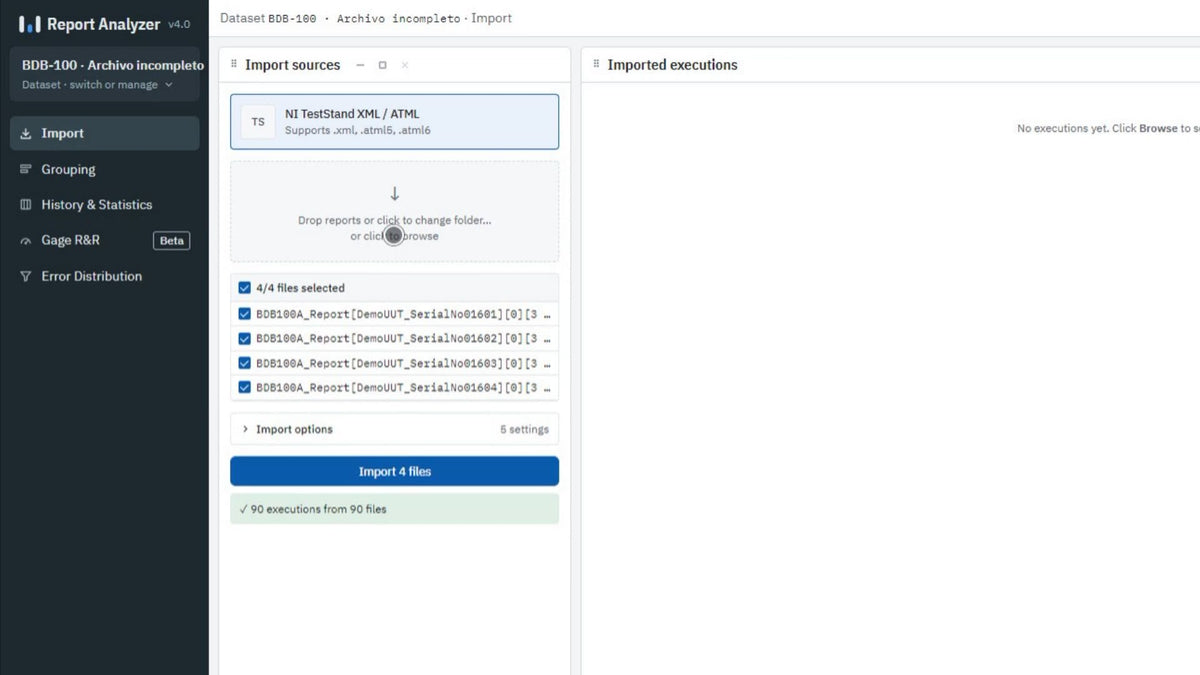Click the History & Statistics table icon
The height and width of the screenshot is (675, 1200).
click(26, 205)
